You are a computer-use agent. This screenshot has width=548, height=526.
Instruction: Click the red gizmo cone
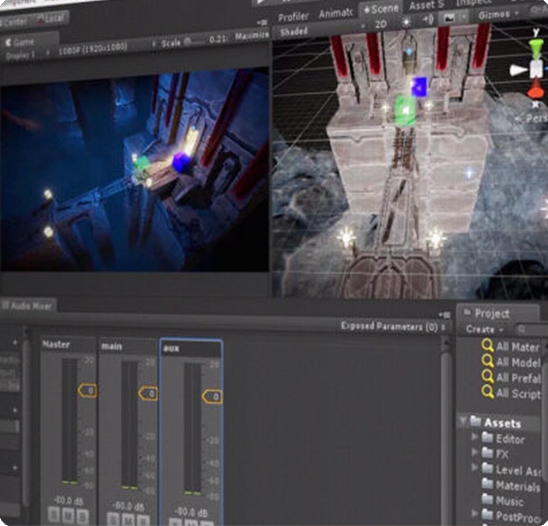pos(535,90)
